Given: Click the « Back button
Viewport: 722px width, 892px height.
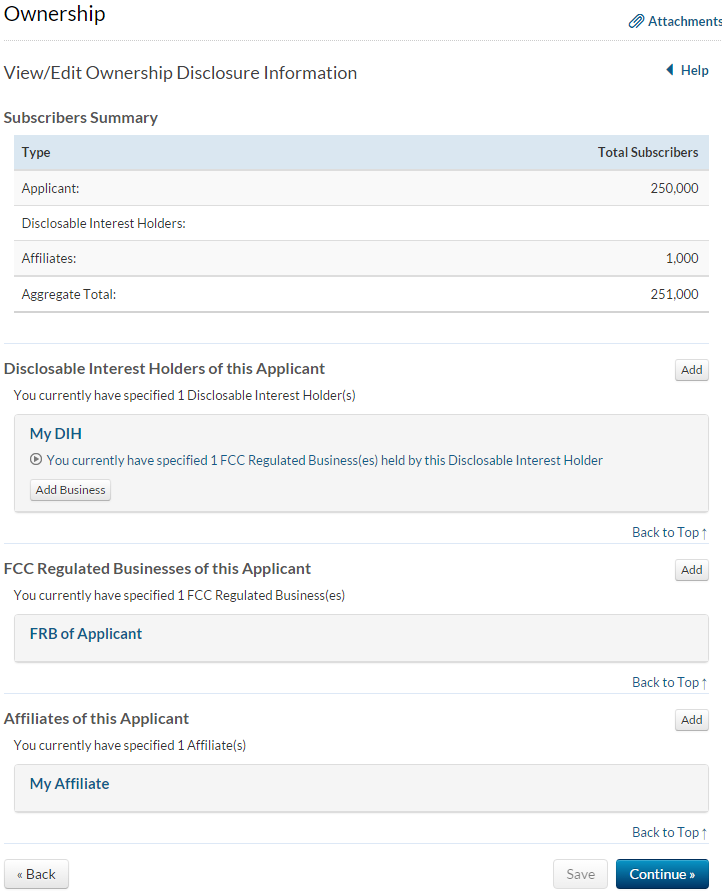Looking at the screenshot, I should point(36,874).
